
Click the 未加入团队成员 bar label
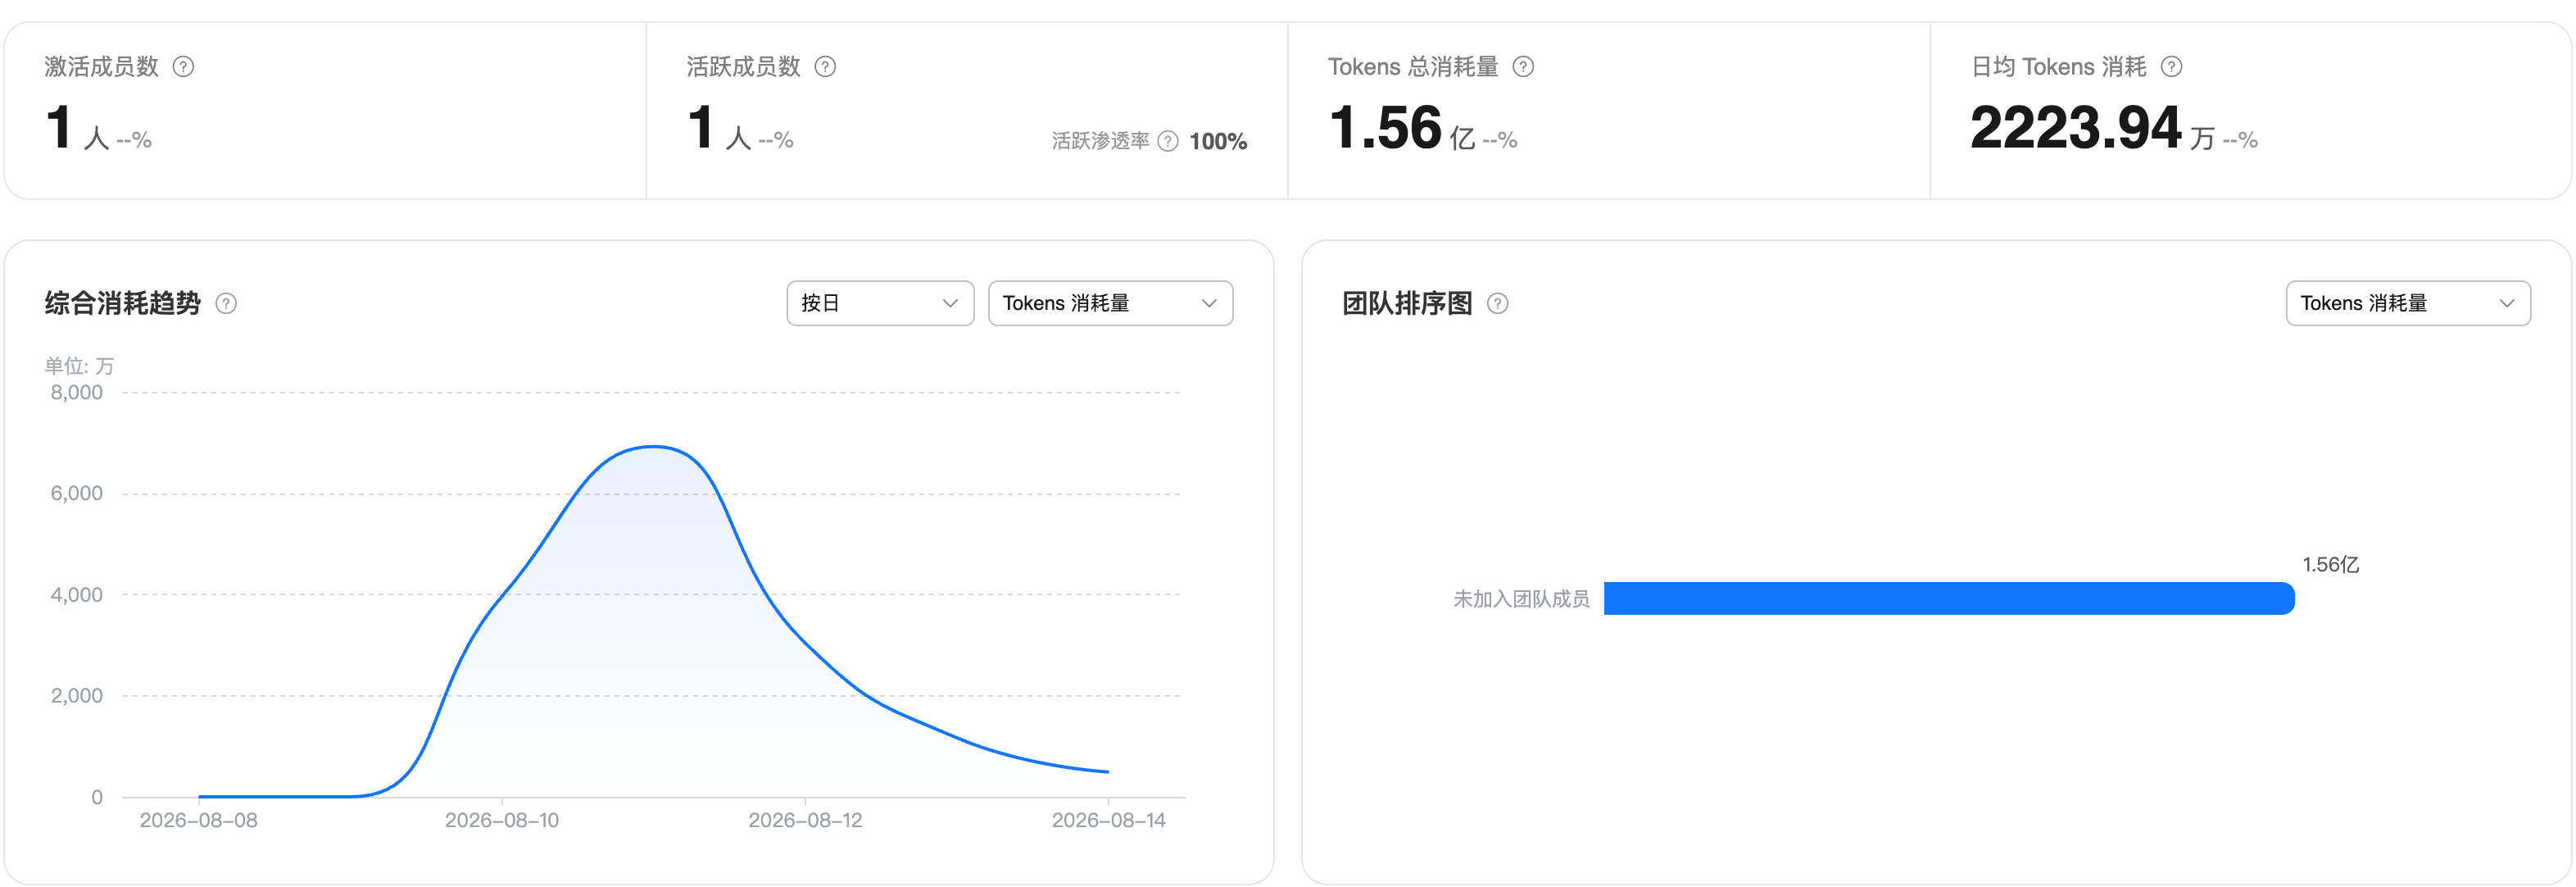coord(1521,599)
